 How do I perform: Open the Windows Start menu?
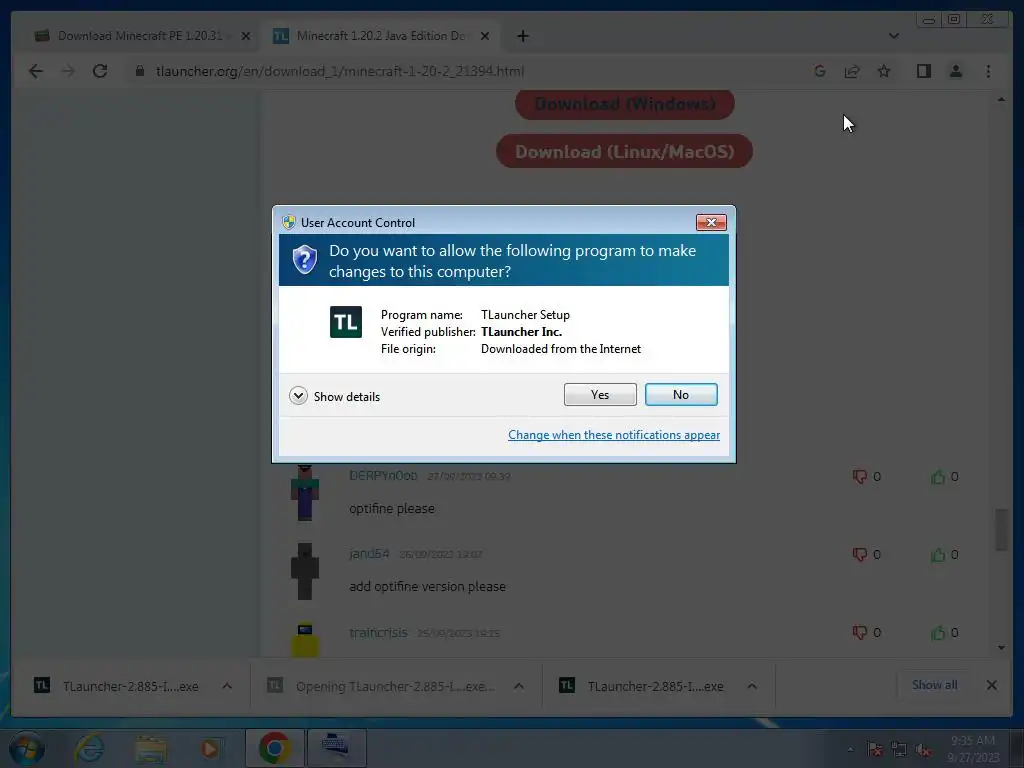click(x=26, y=748)
